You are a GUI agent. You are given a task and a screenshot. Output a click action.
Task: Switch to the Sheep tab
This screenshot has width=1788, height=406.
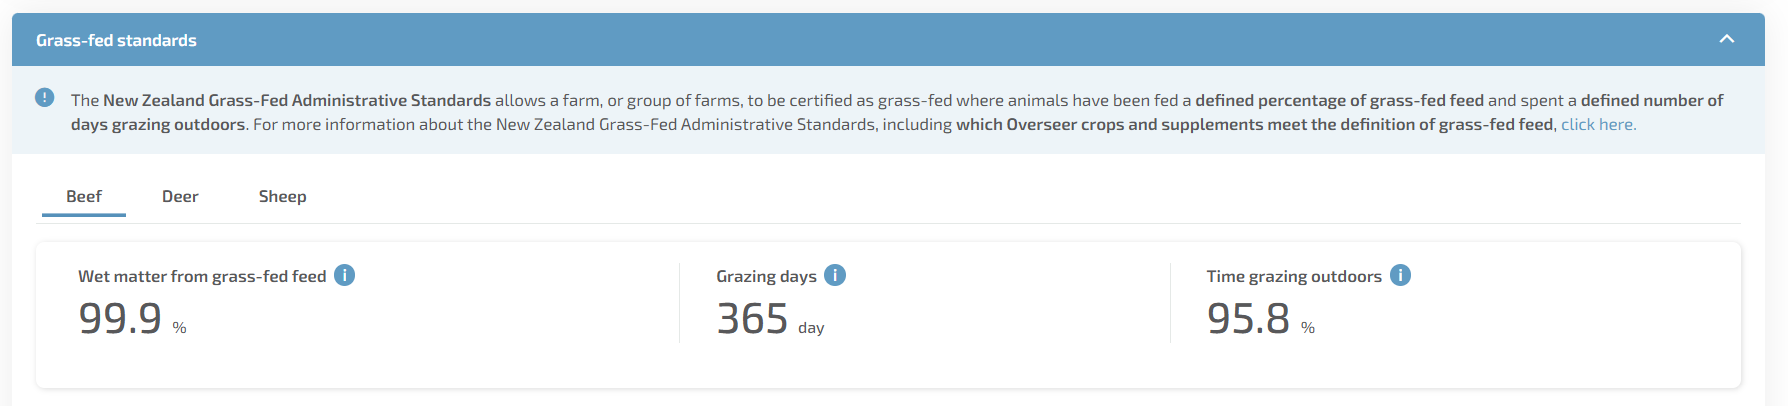tap(283, 196)
